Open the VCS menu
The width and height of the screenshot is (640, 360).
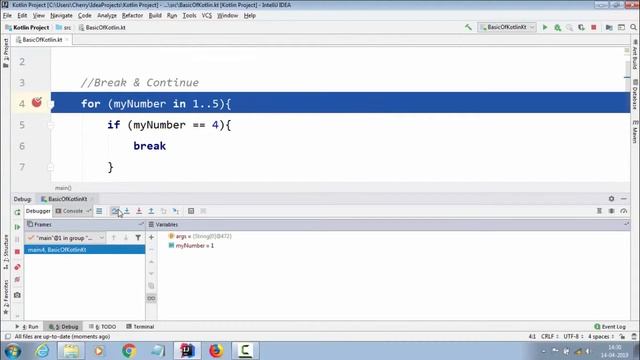[x=207, y=16]
